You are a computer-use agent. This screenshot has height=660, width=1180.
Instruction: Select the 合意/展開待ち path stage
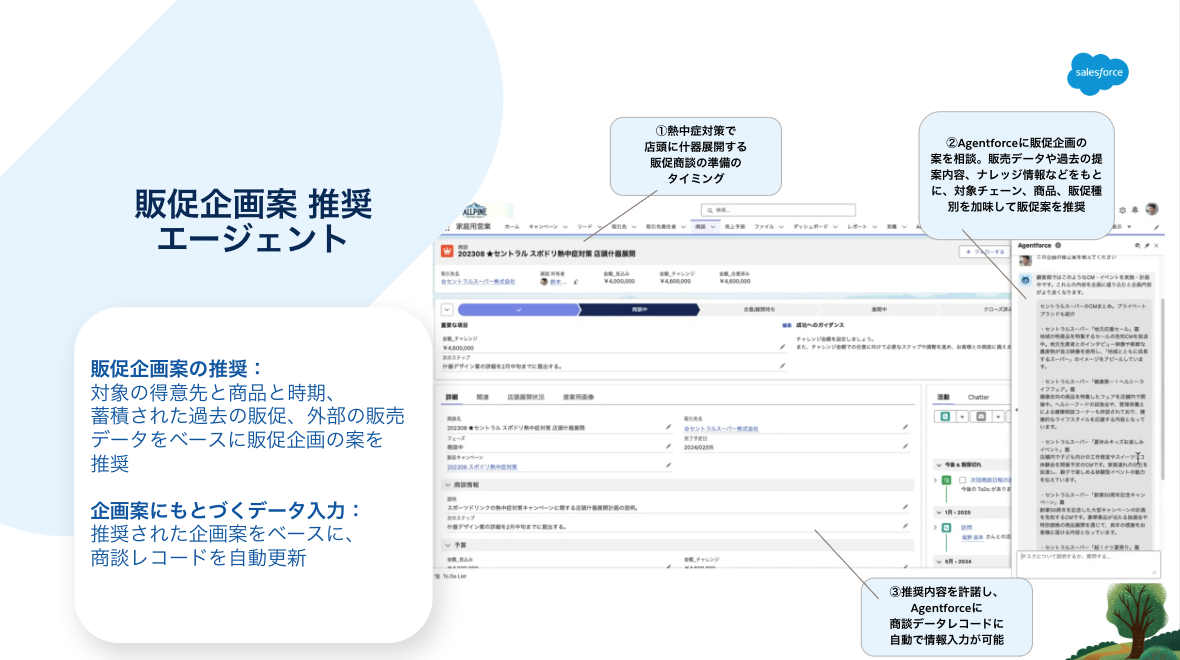click(759, 309)
